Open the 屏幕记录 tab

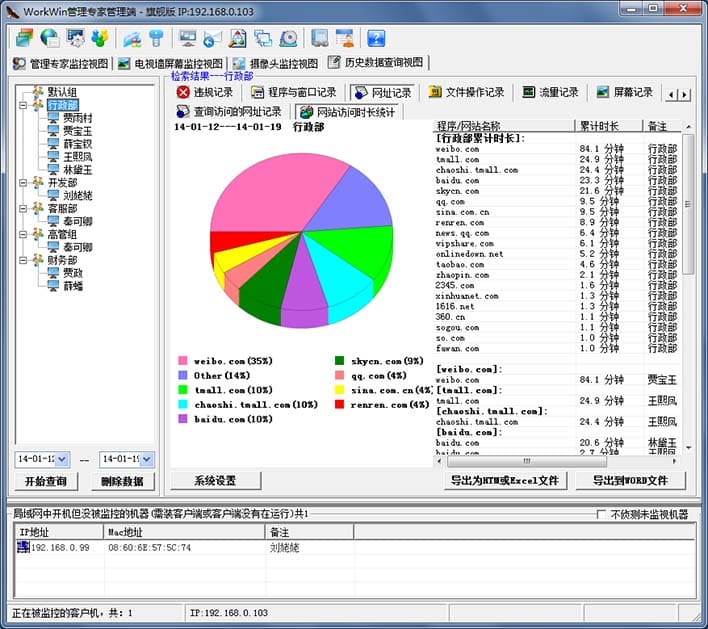(x=624, y=92)
